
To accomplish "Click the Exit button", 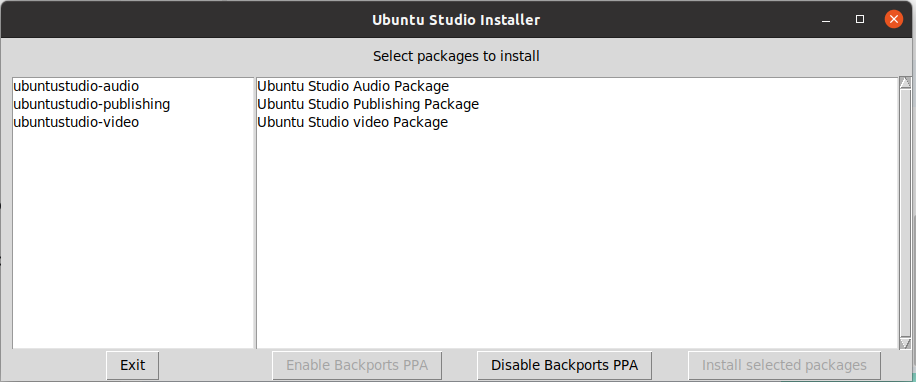I will (133, 366).
